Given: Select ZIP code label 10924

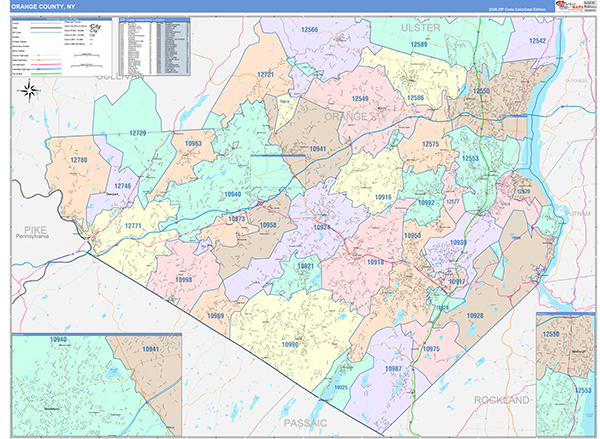Looking at the screenshot, I should point(322,227).
